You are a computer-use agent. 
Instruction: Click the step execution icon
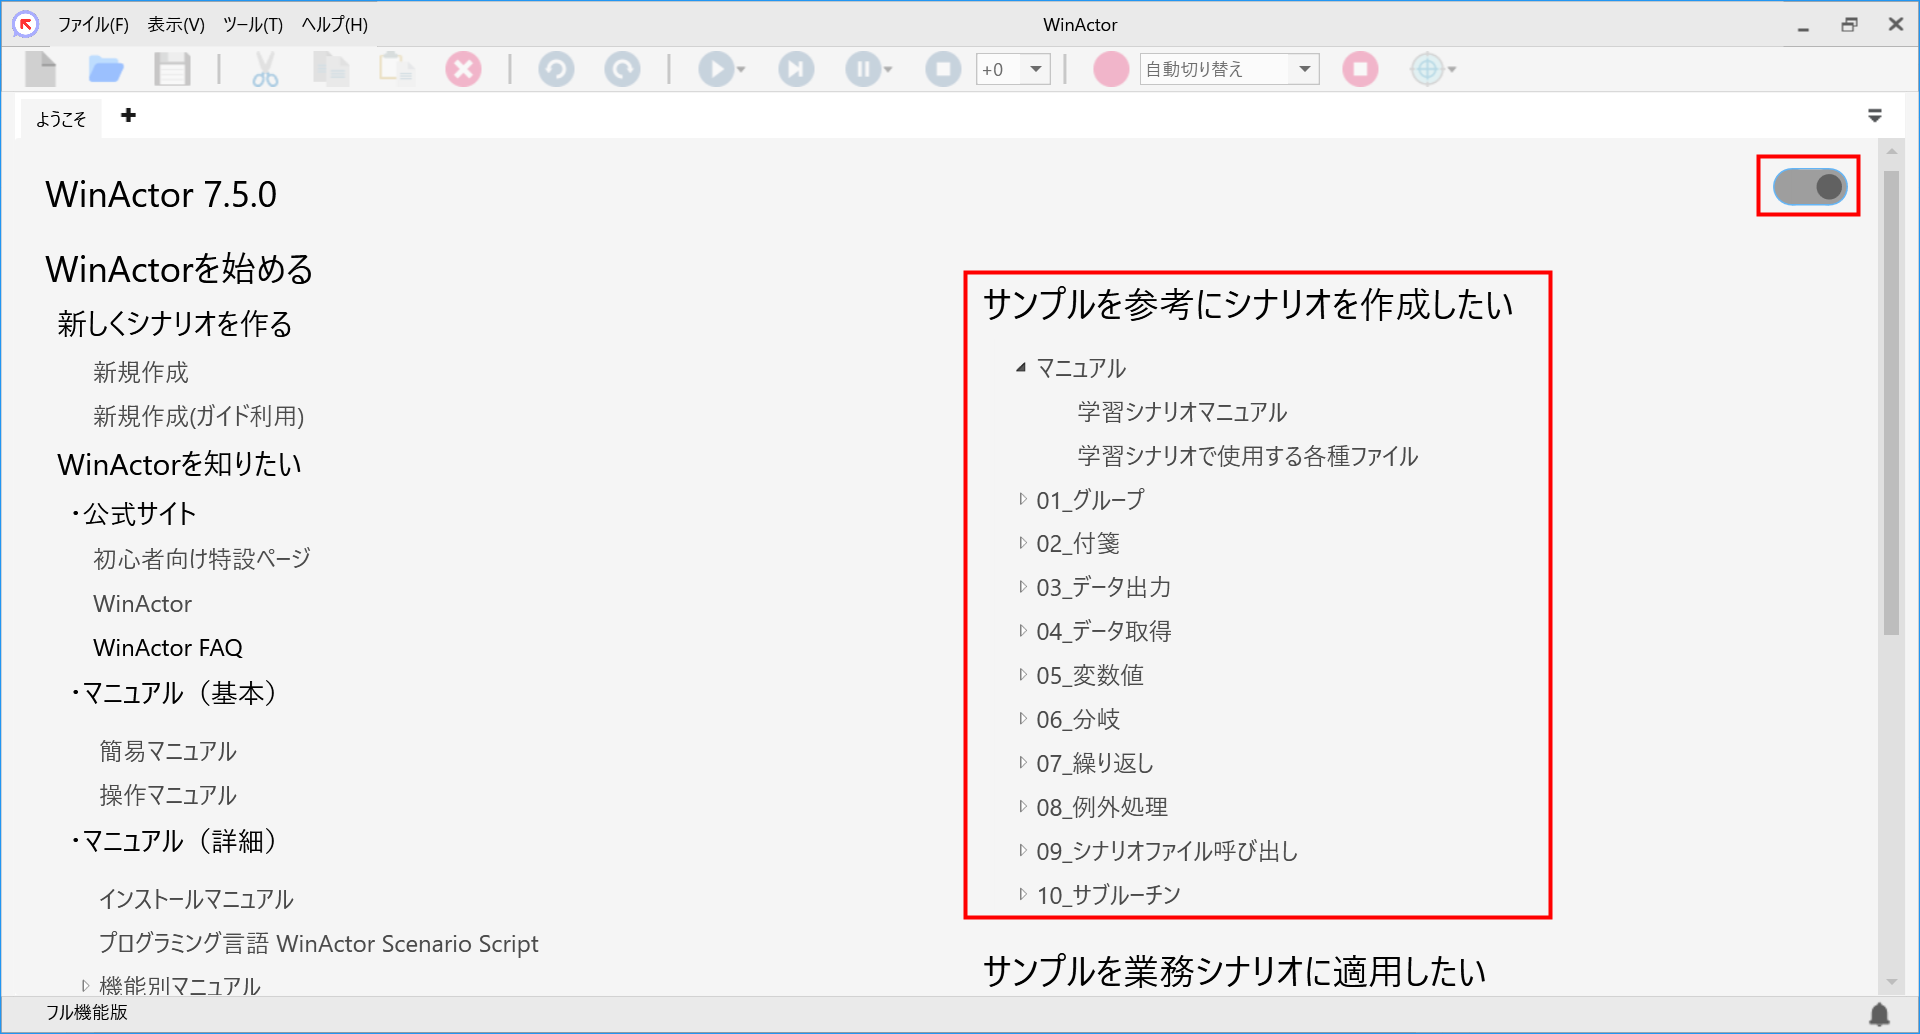796,69
